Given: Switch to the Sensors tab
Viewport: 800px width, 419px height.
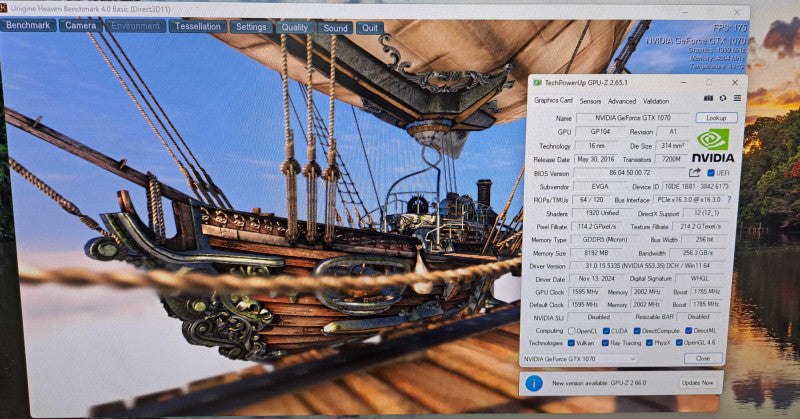Looking at the screenshot, I should click(590, 101).
